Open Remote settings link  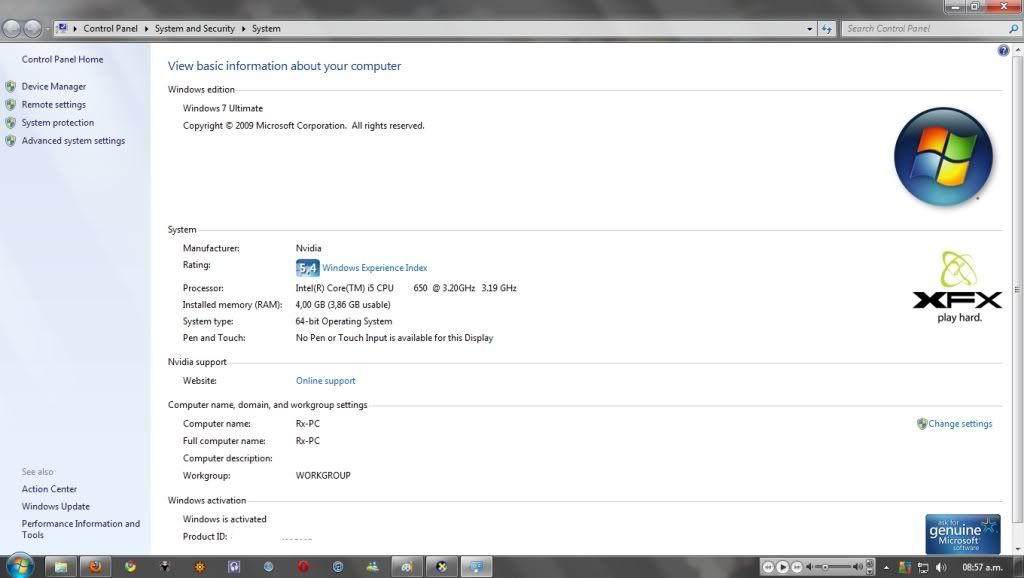54,104
